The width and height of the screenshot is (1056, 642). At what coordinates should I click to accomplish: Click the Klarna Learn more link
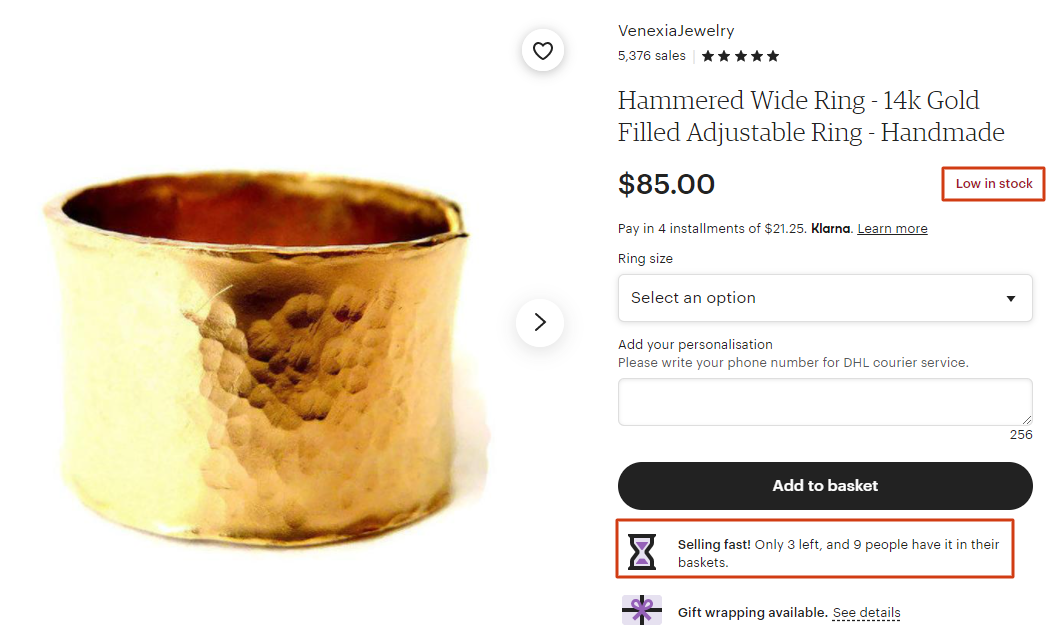[x=892, y=229]
